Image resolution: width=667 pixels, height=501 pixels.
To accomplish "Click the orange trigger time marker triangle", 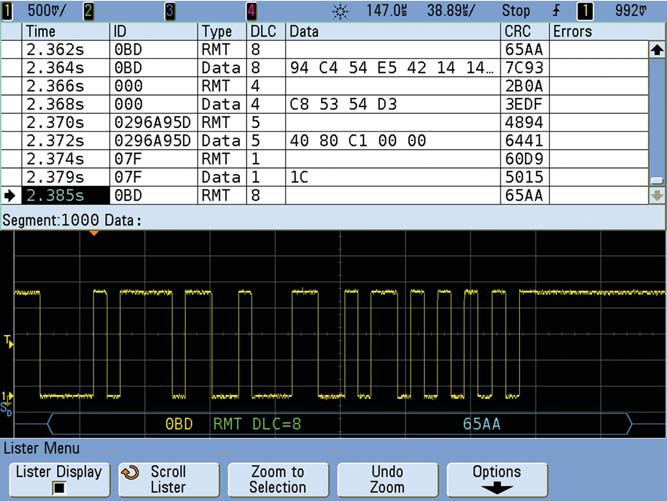I will coord(93,233).
